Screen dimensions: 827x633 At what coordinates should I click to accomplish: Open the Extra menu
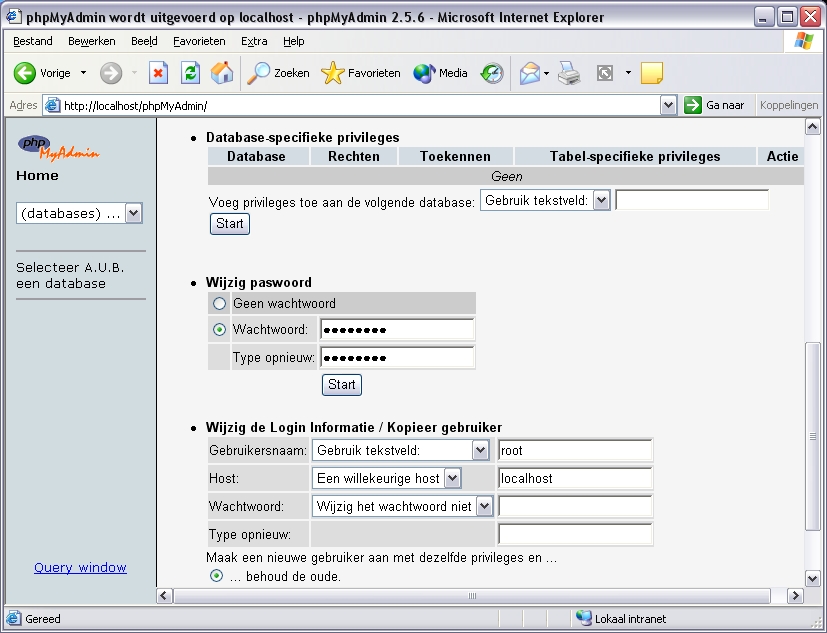(254, 41)
